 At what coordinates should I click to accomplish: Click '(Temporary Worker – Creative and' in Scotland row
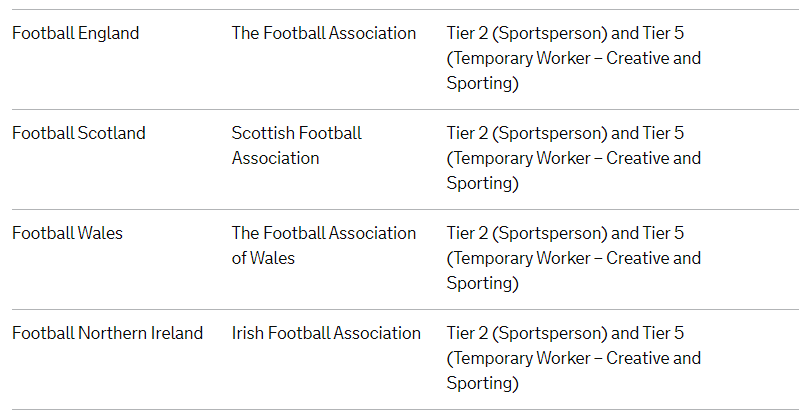[573, 158]
